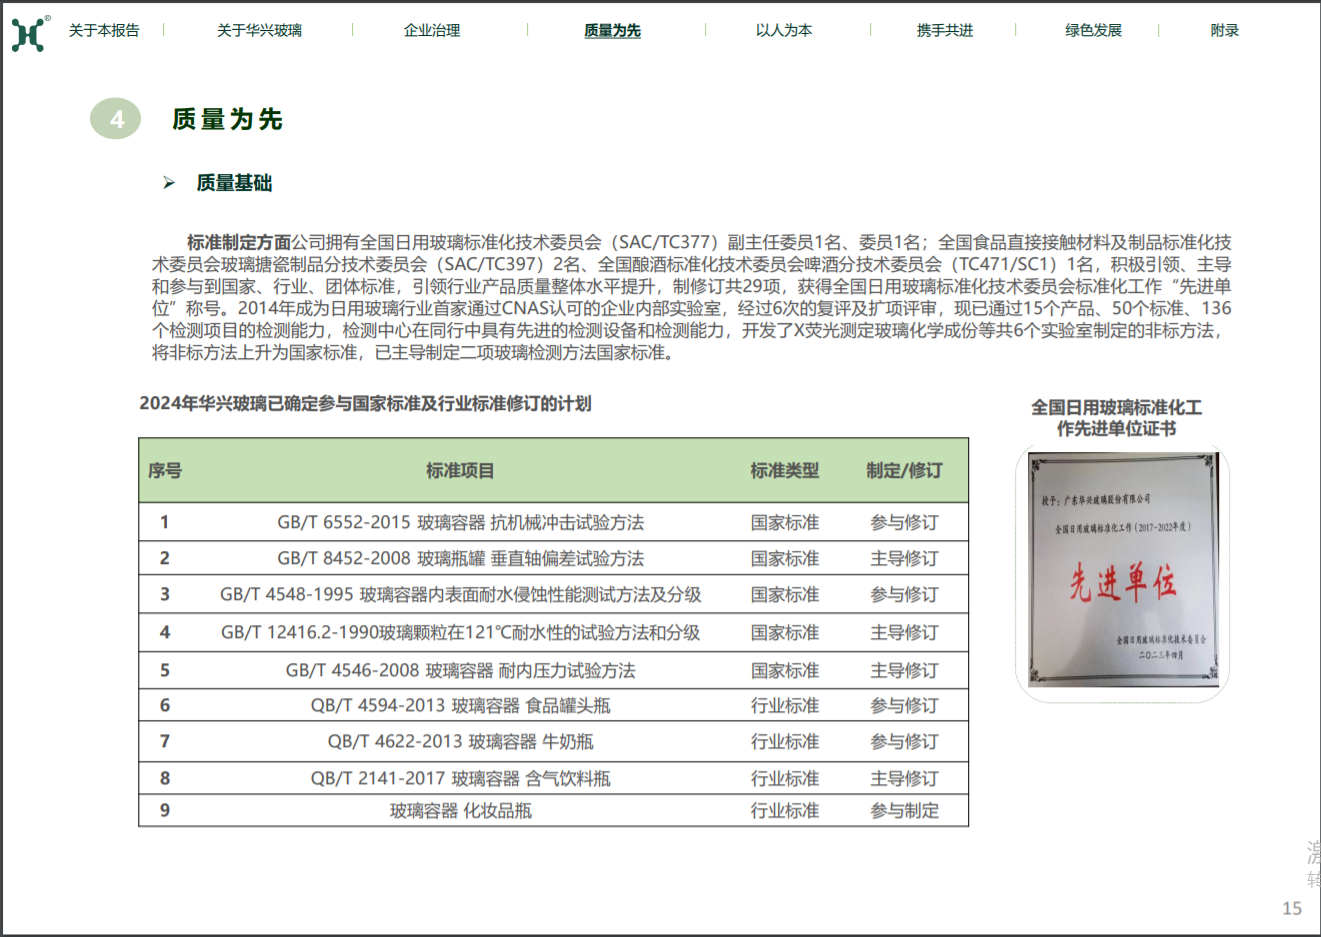Select the 质量为先 navigation tab
The image size is (1321, 937).
(612, 31)
